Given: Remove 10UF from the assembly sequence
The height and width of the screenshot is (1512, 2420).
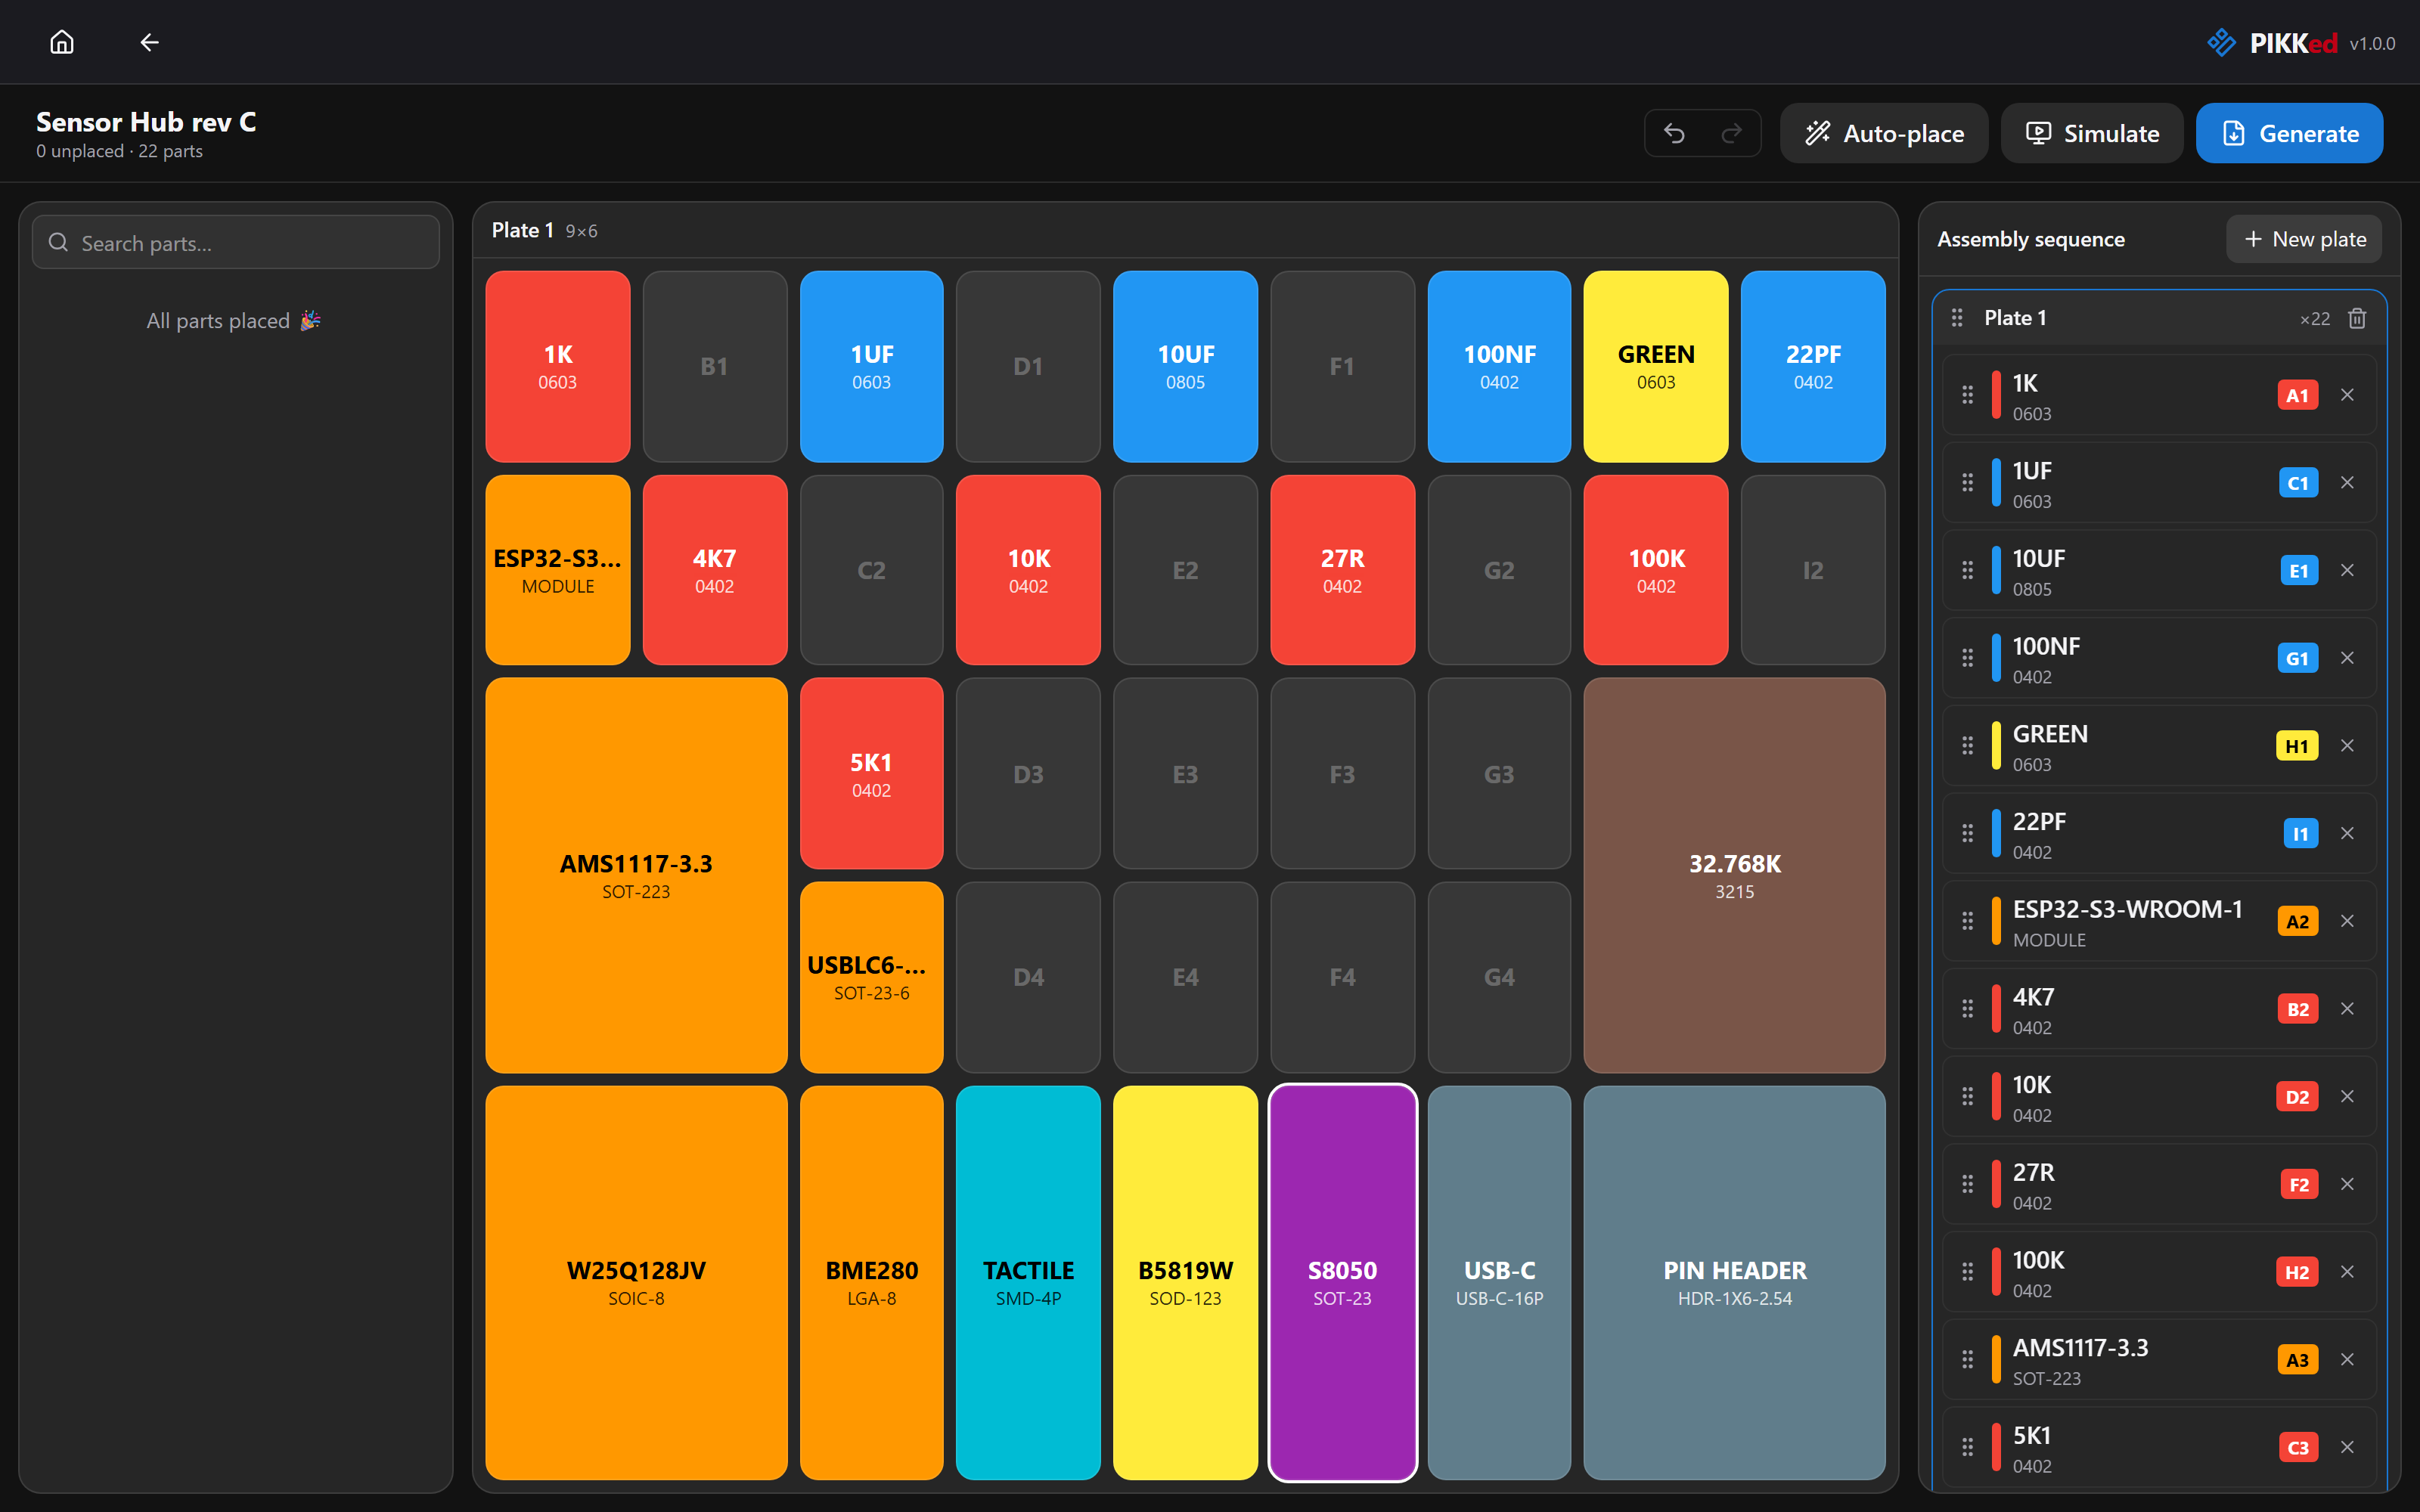Looking at the screenshot, I should click(2347, 570).
